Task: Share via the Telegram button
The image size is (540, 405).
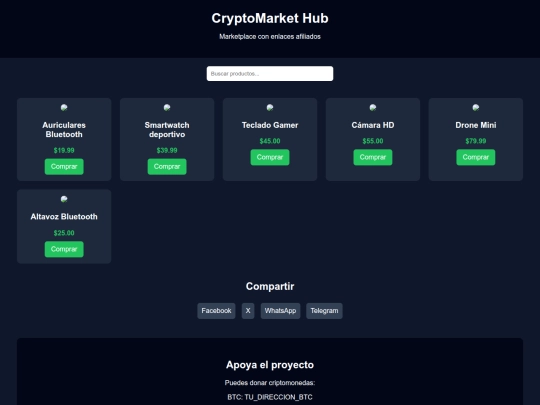Action: point(324,311)
